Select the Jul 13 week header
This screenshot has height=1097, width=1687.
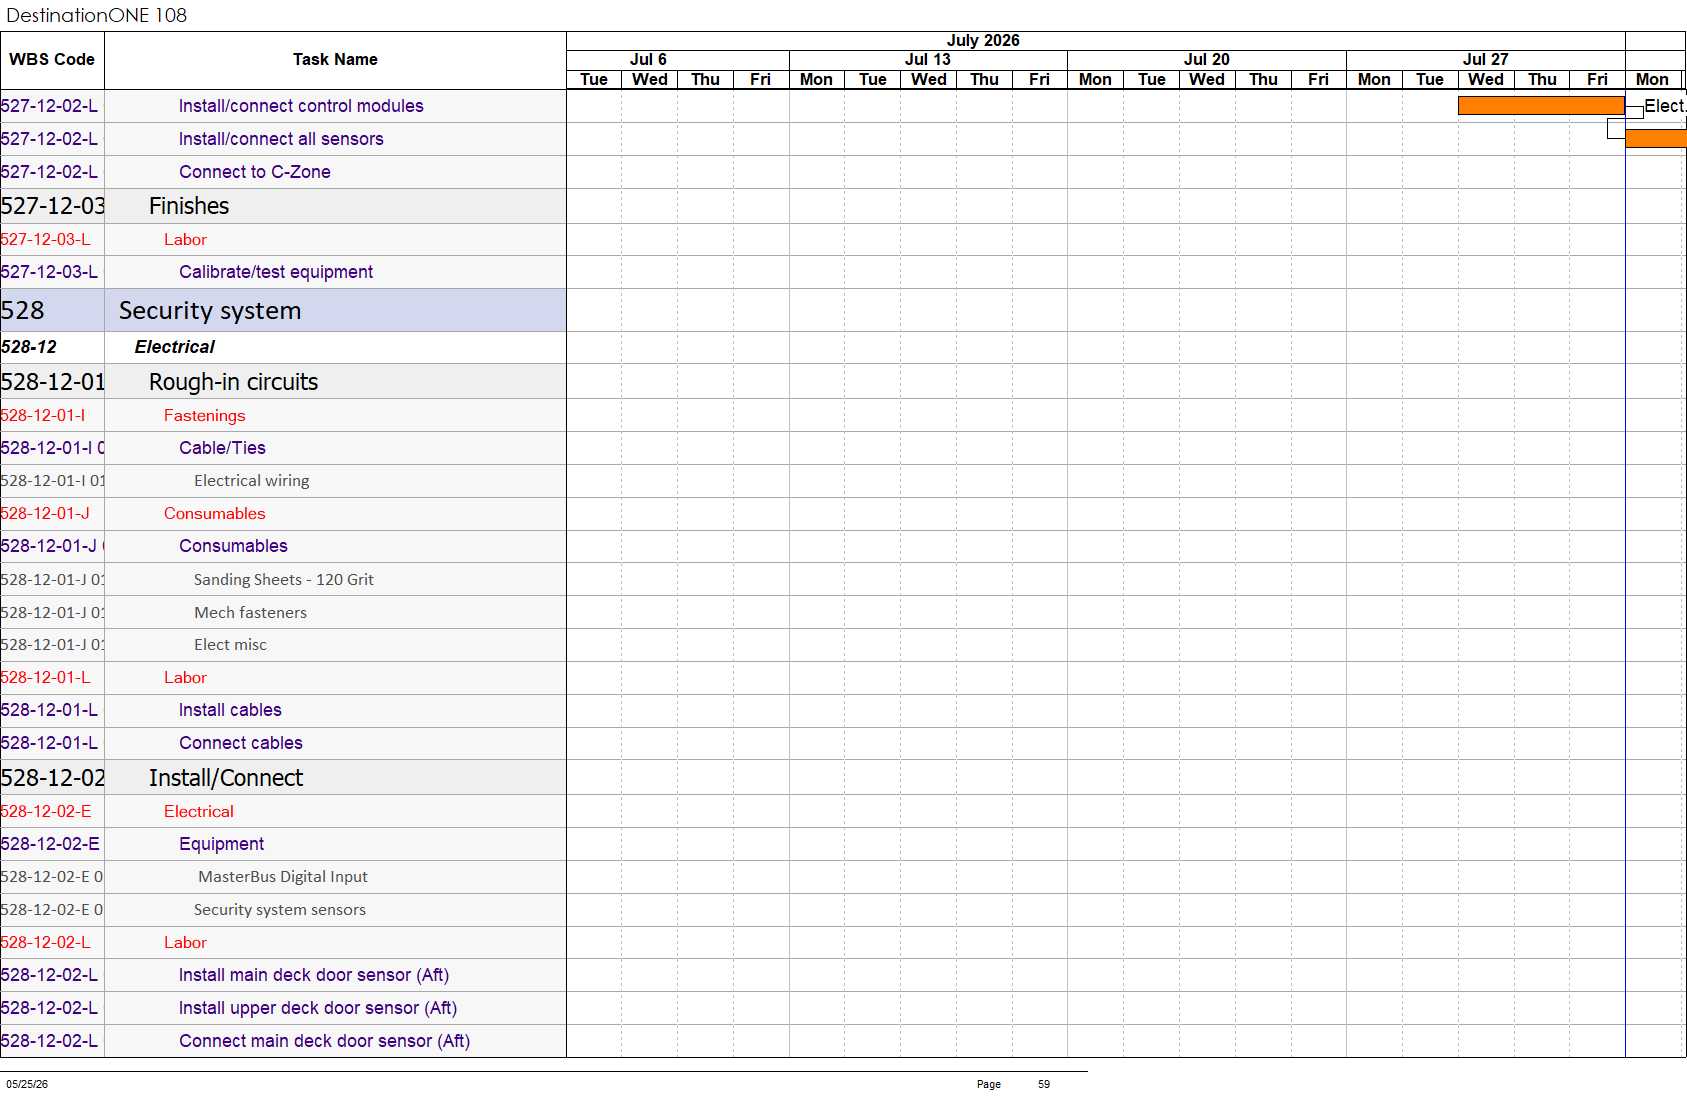[x=928, y=60]
